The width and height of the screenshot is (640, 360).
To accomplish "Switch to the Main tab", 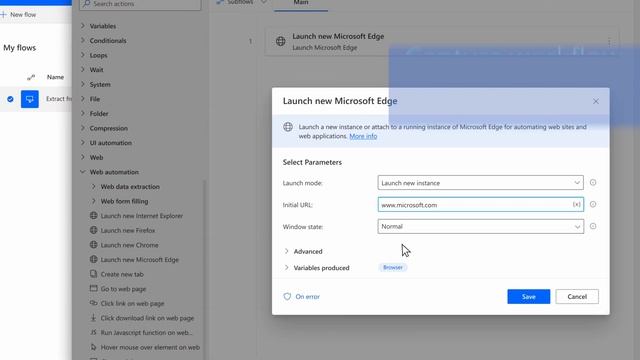I will [301, 3].
